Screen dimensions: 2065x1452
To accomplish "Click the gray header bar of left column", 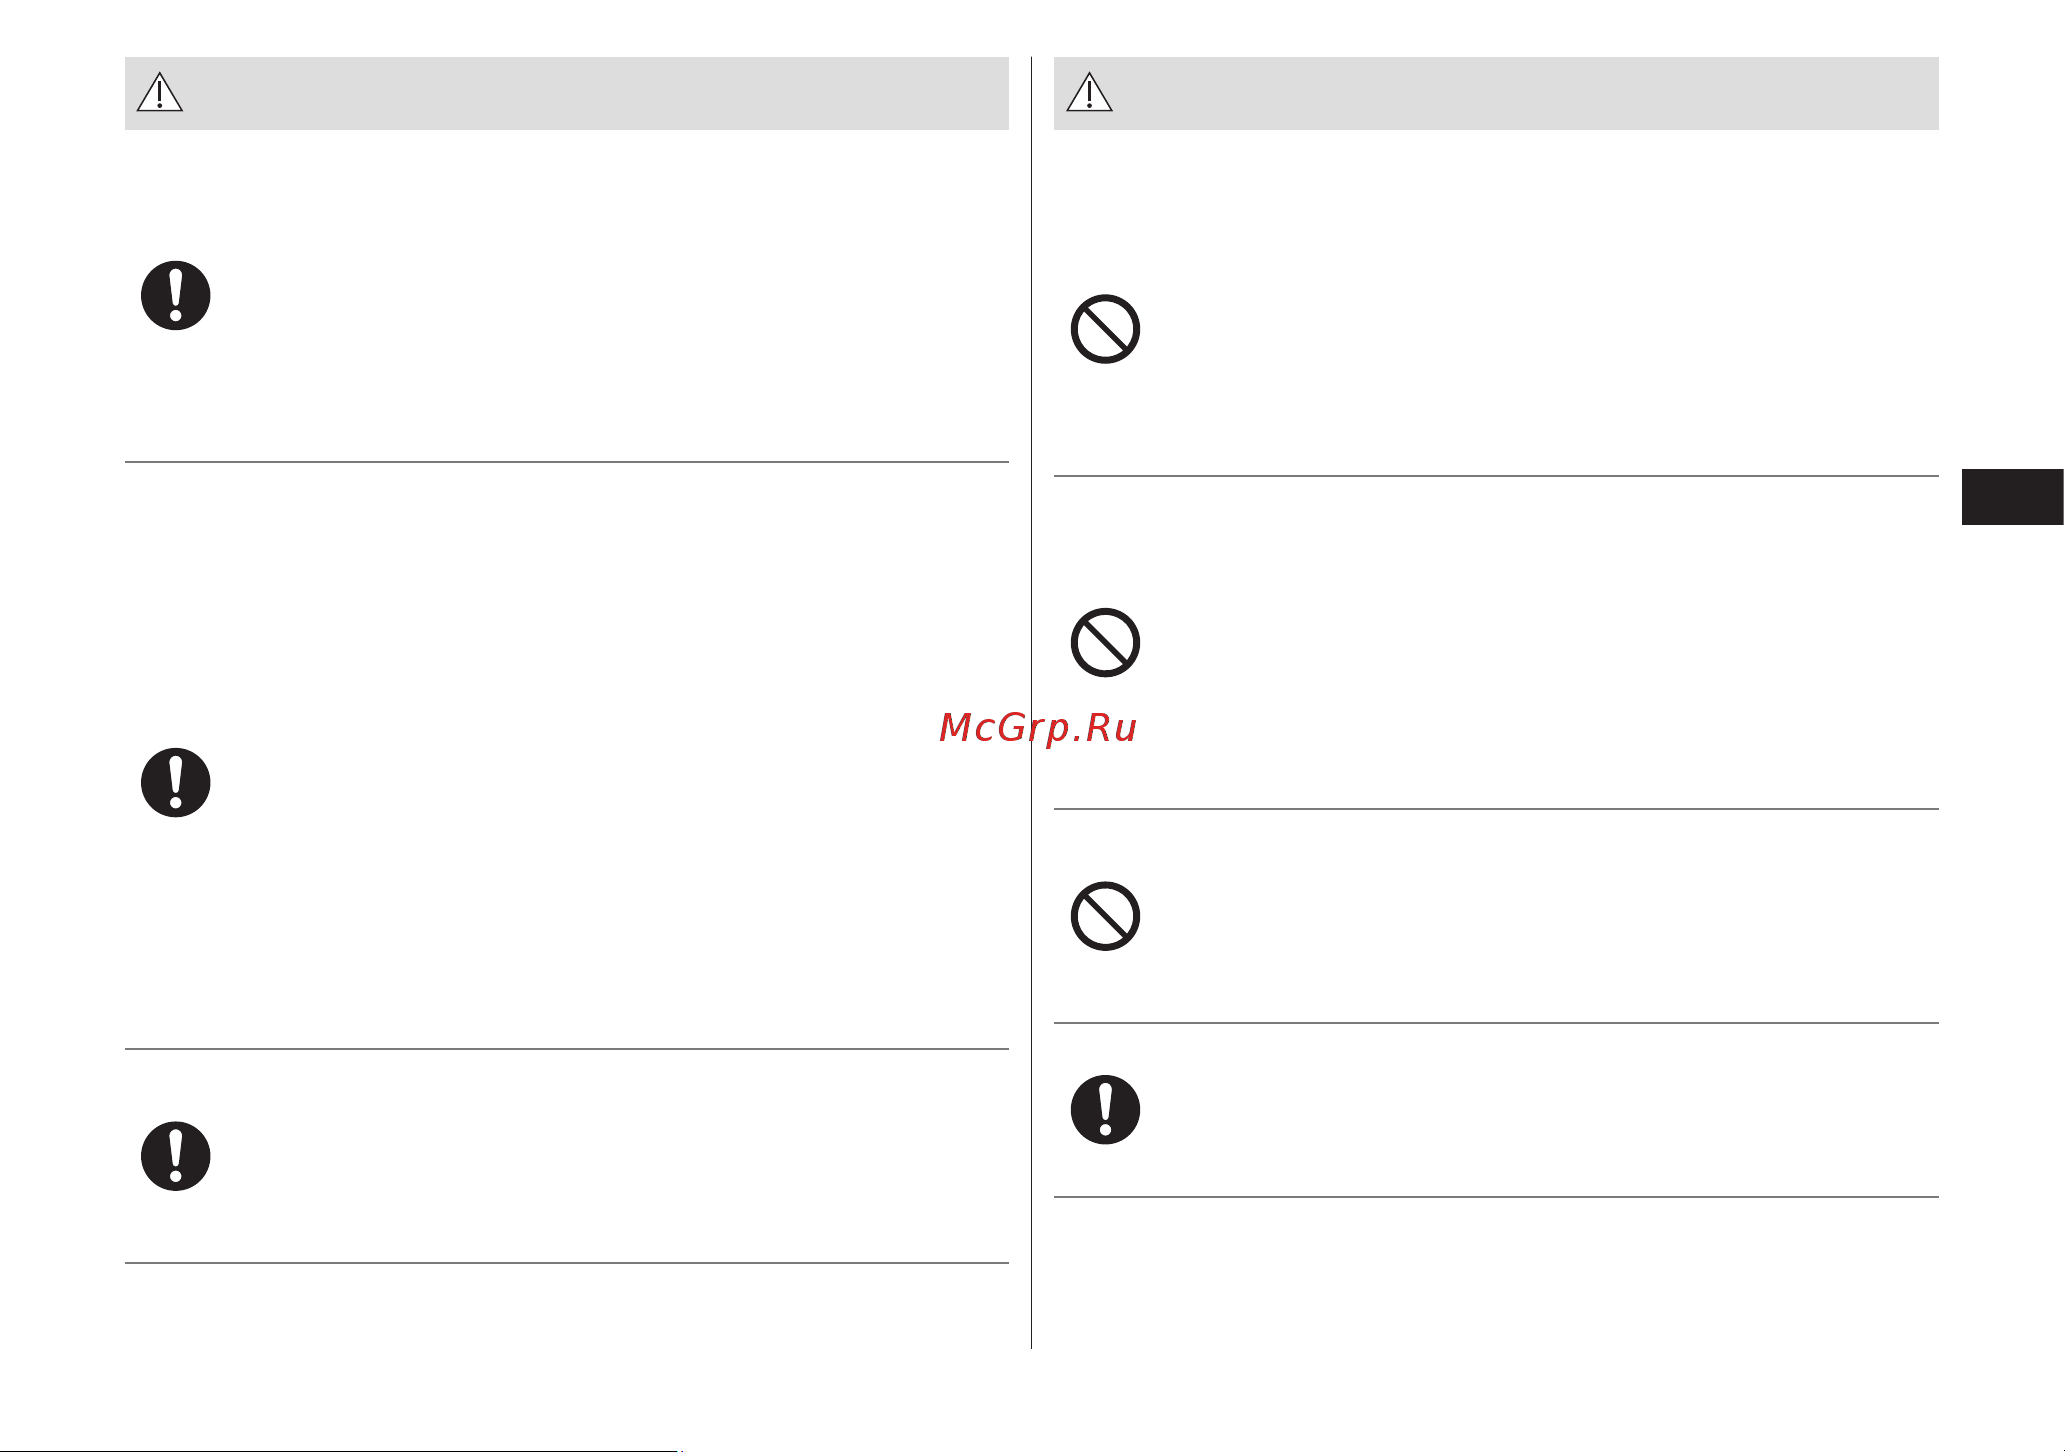I will 567,93.
